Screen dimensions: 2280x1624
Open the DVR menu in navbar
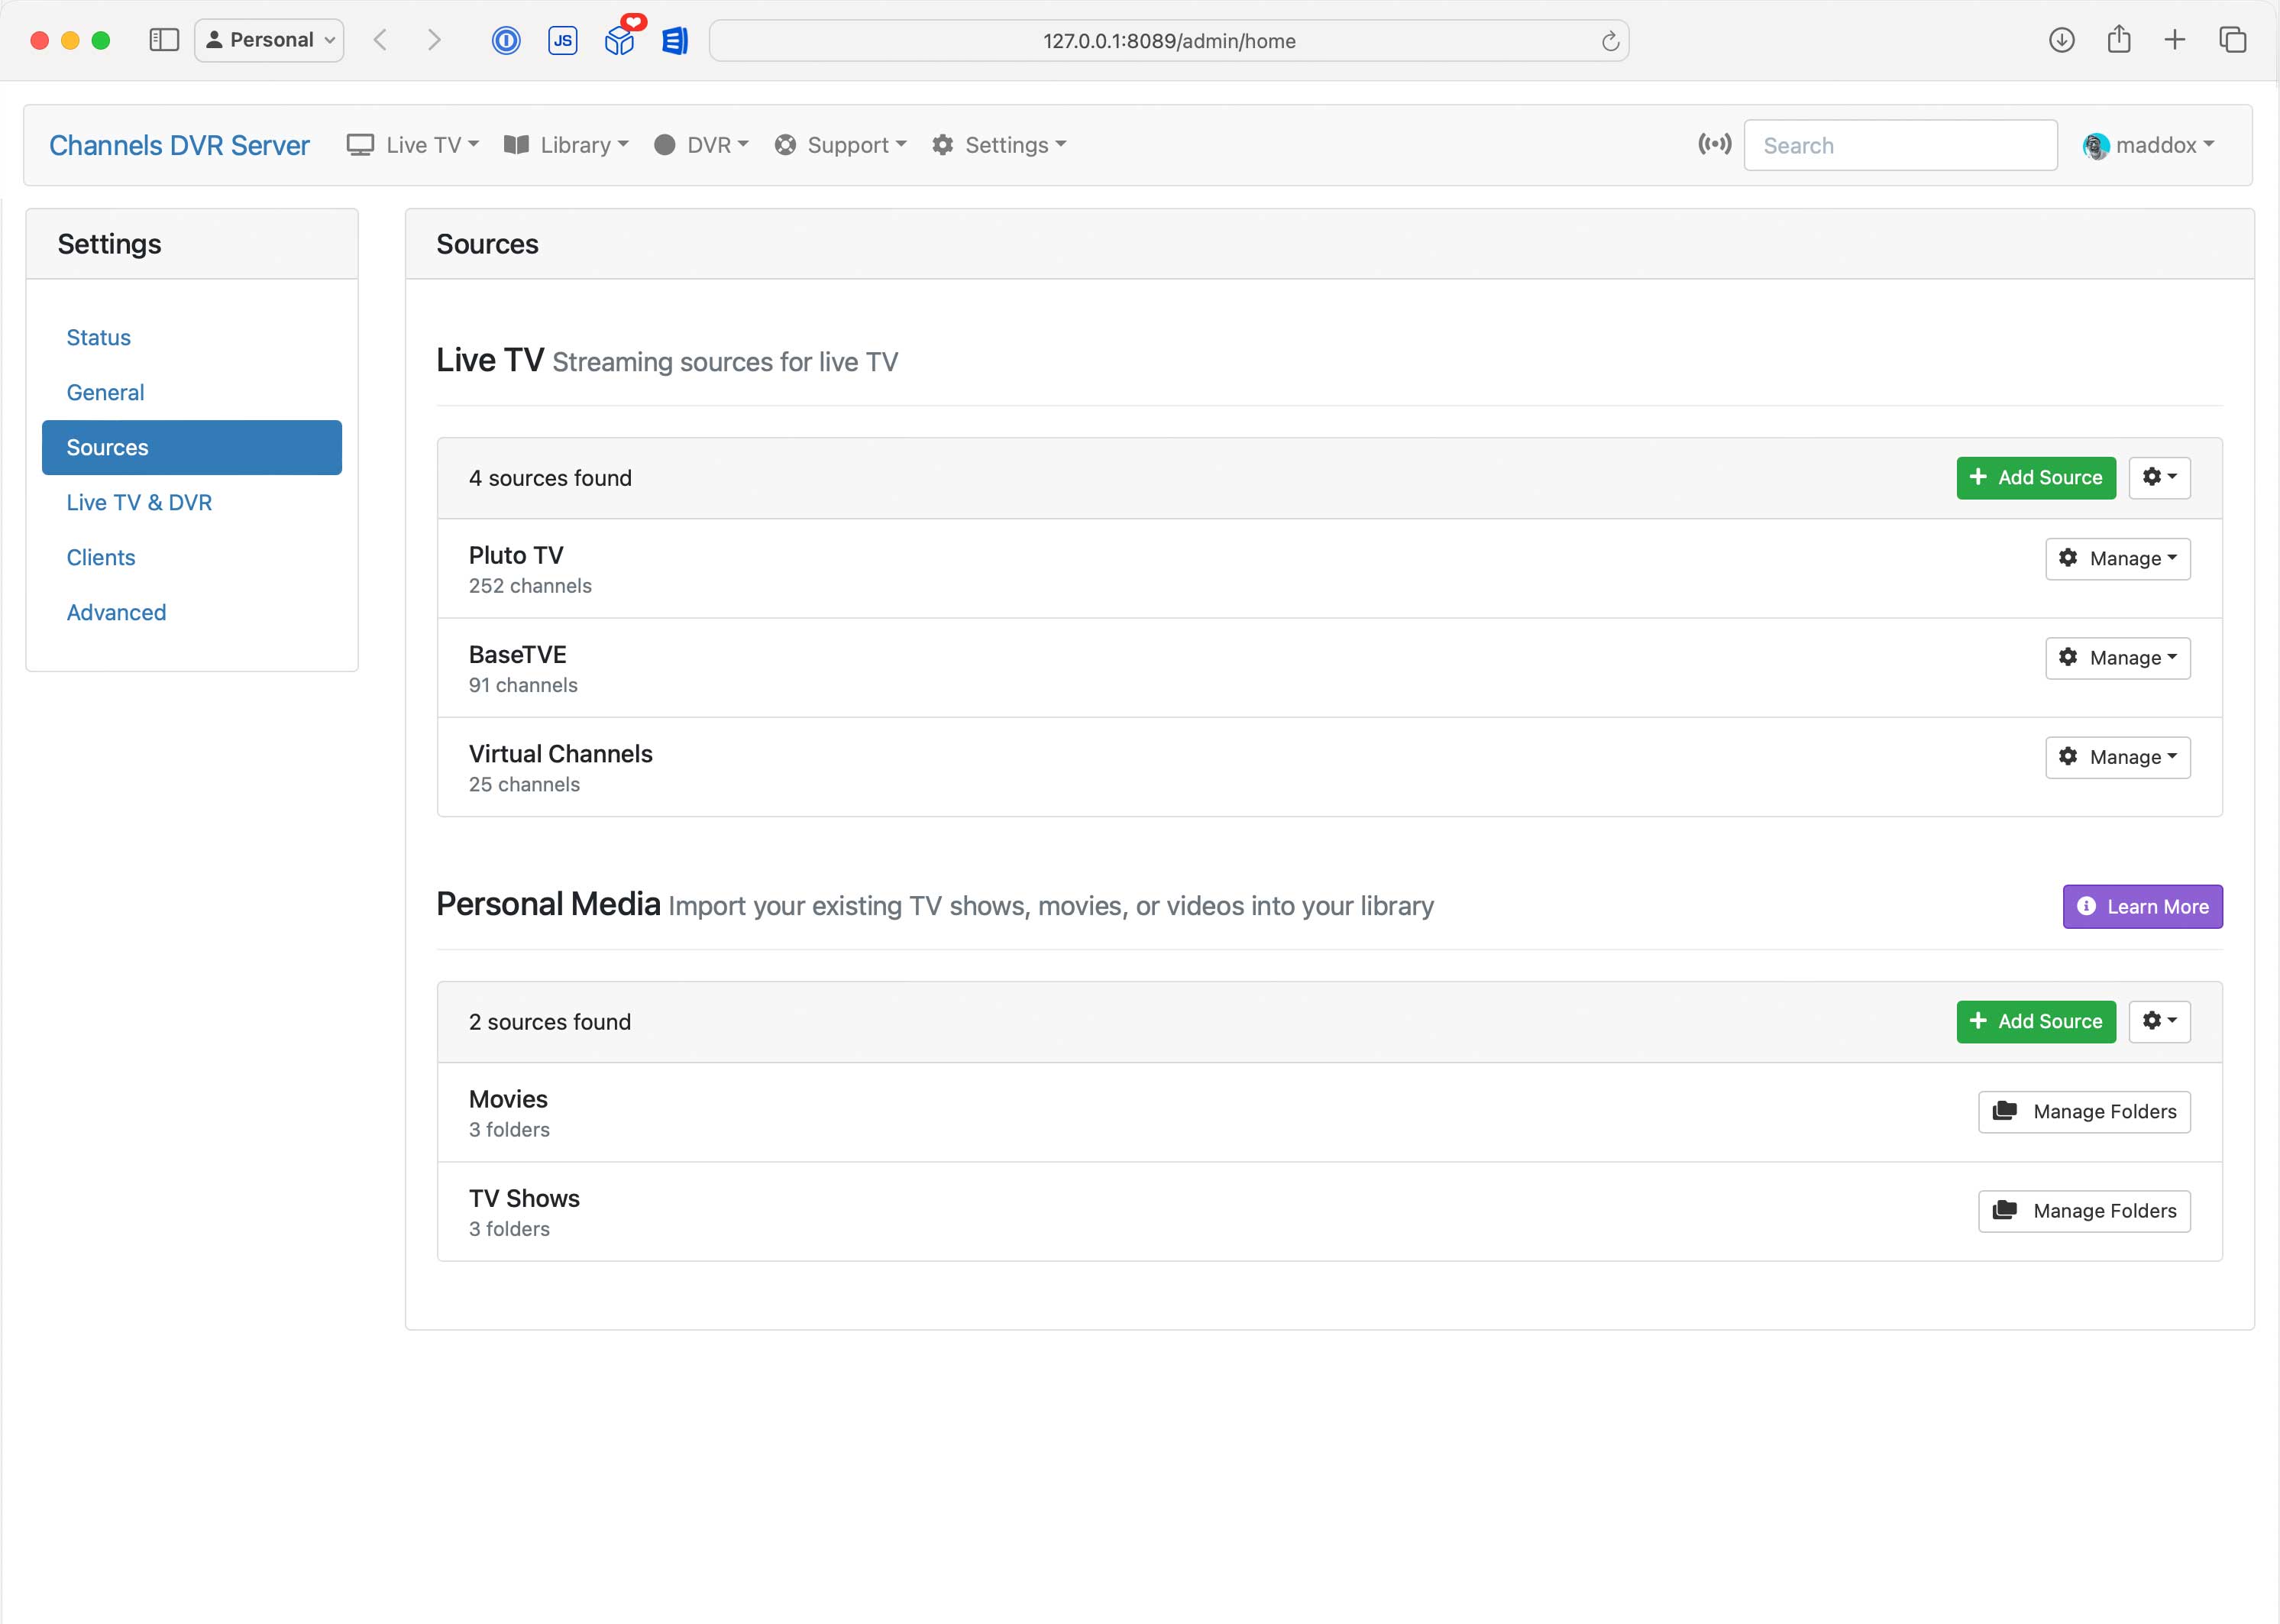[x=701, y=145]
